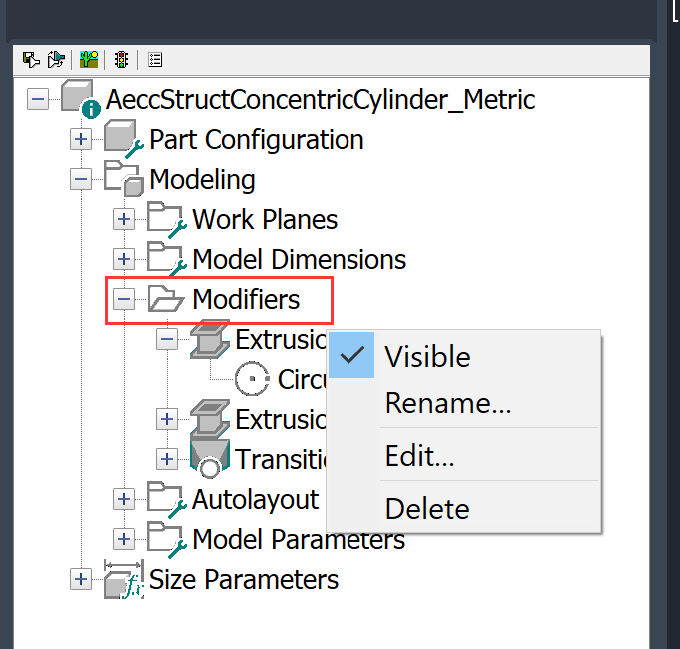Click the second Extrusion modifier icon
680x649 pixels.
pyautogui.click(x=210, y=419)
